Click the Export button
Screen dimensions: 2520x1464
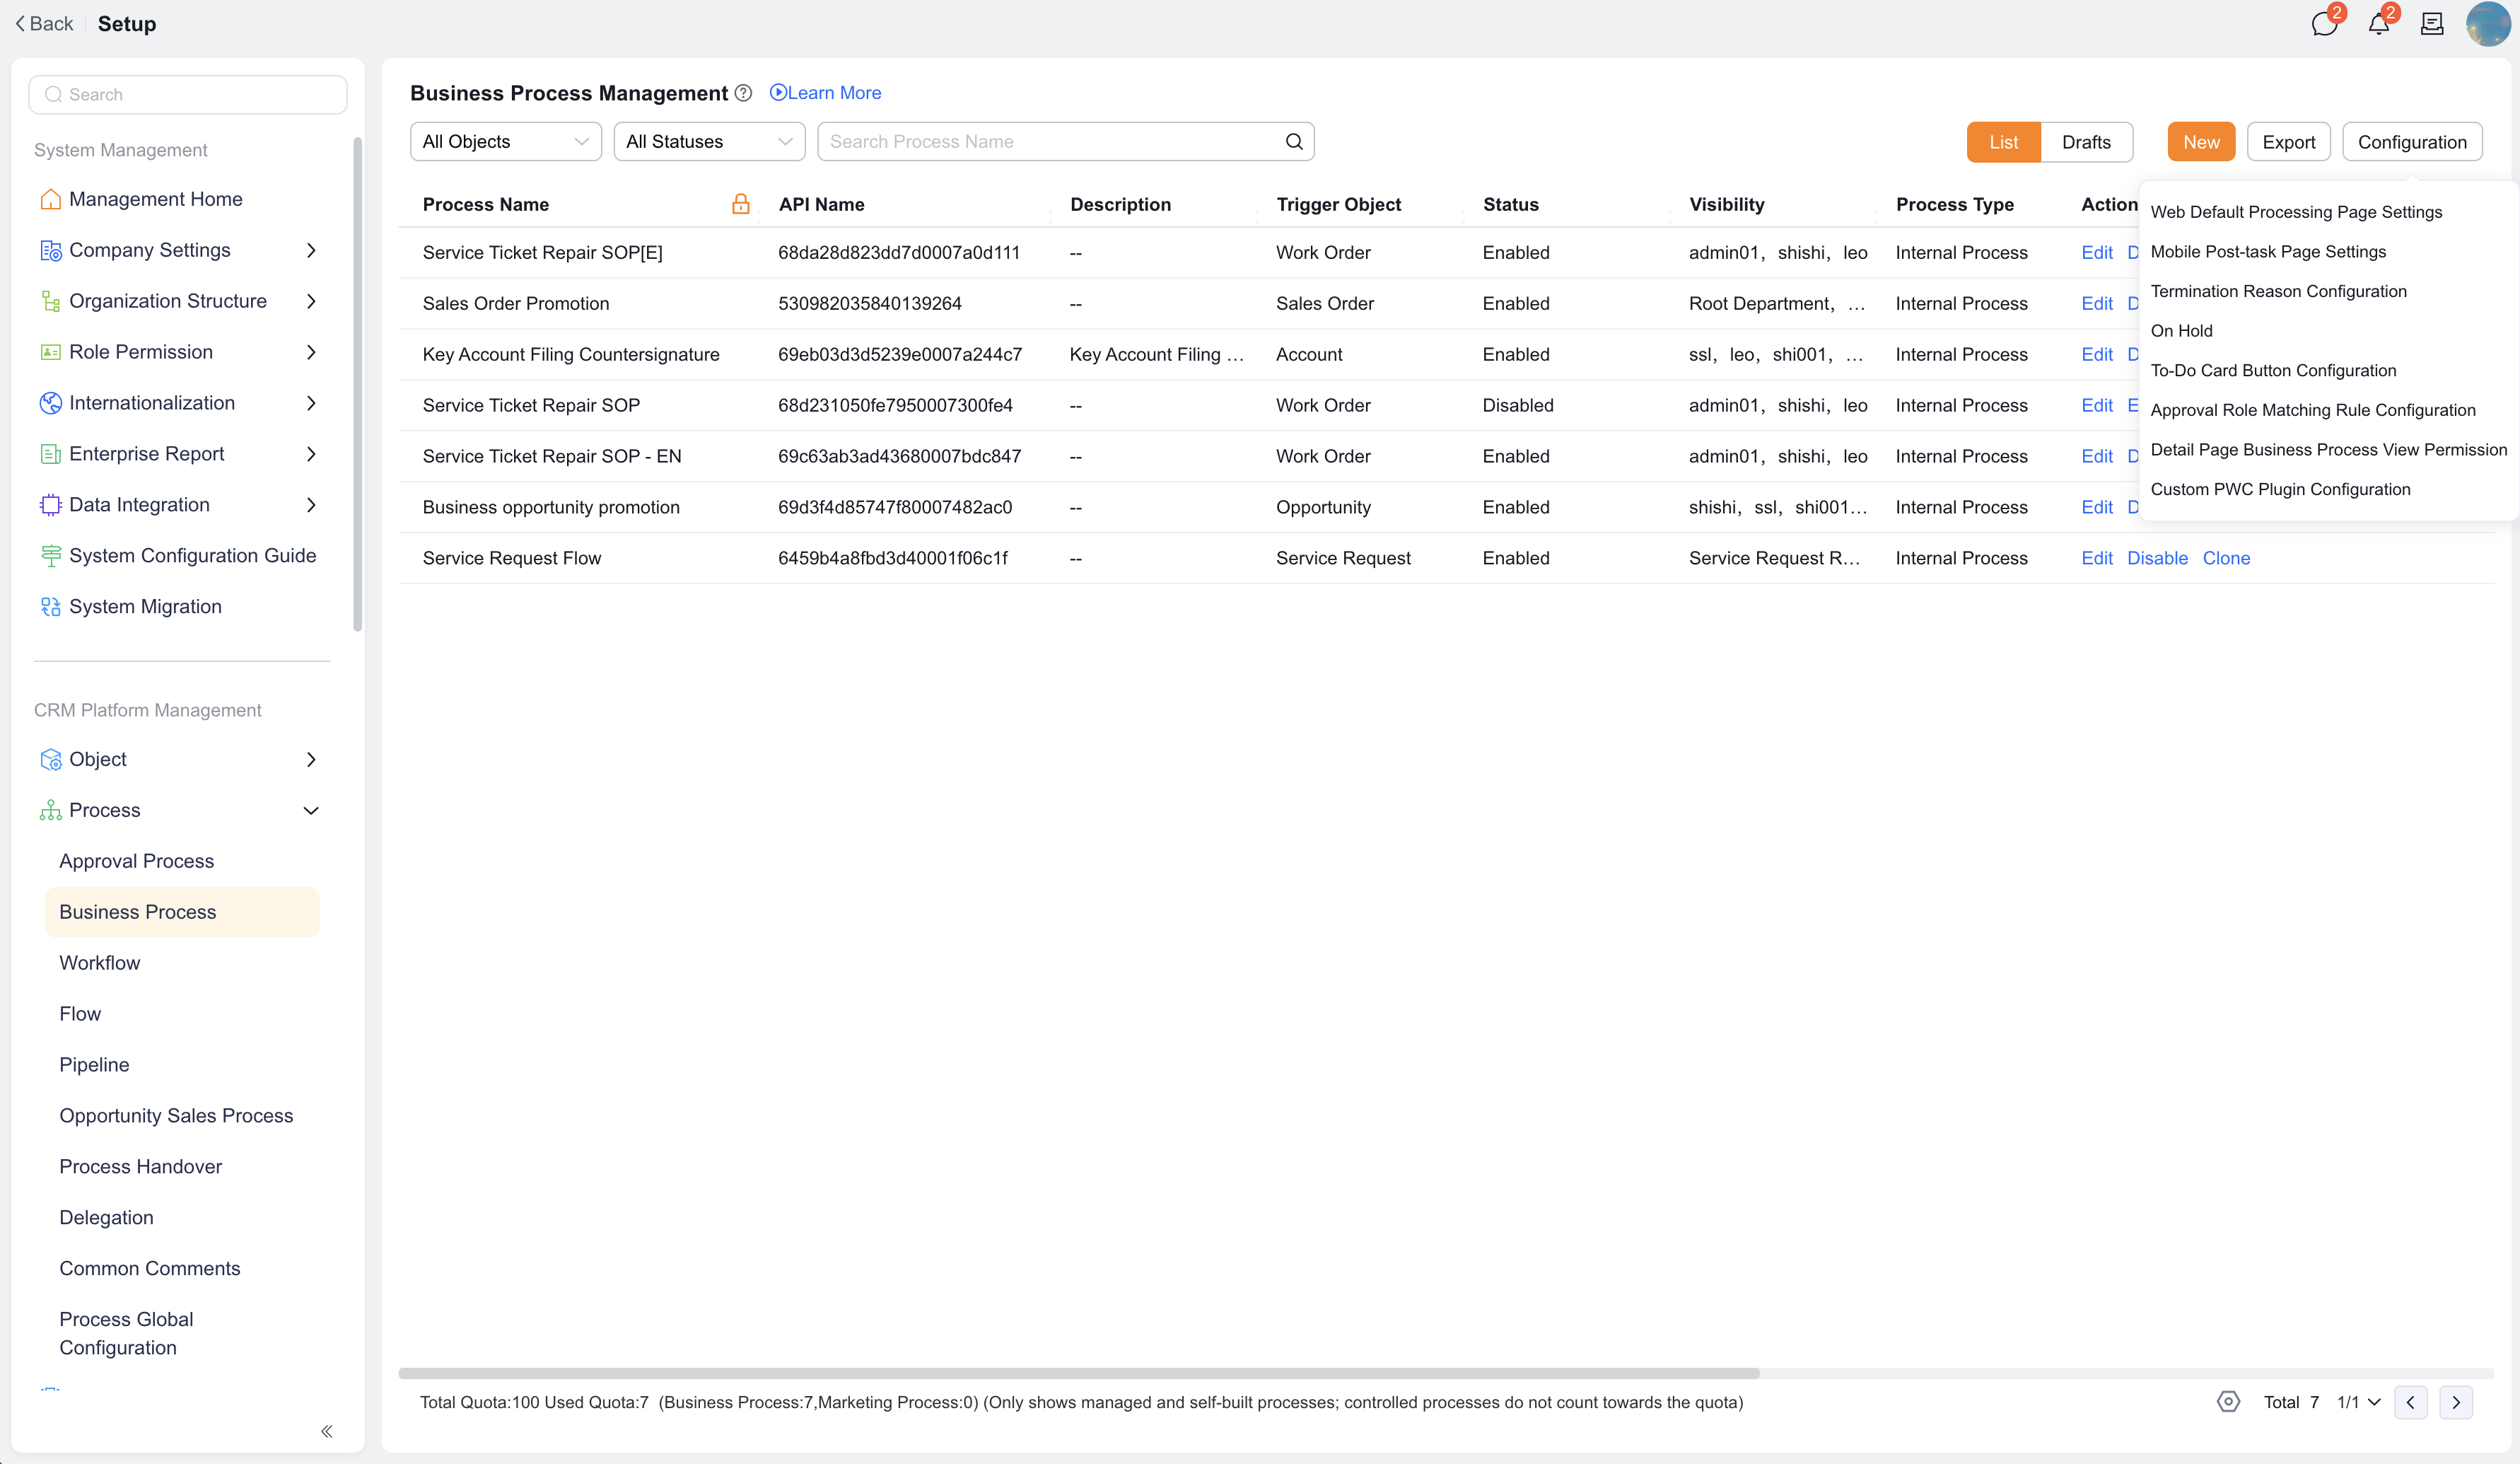pyautogui.click(x=2288, y=142)
